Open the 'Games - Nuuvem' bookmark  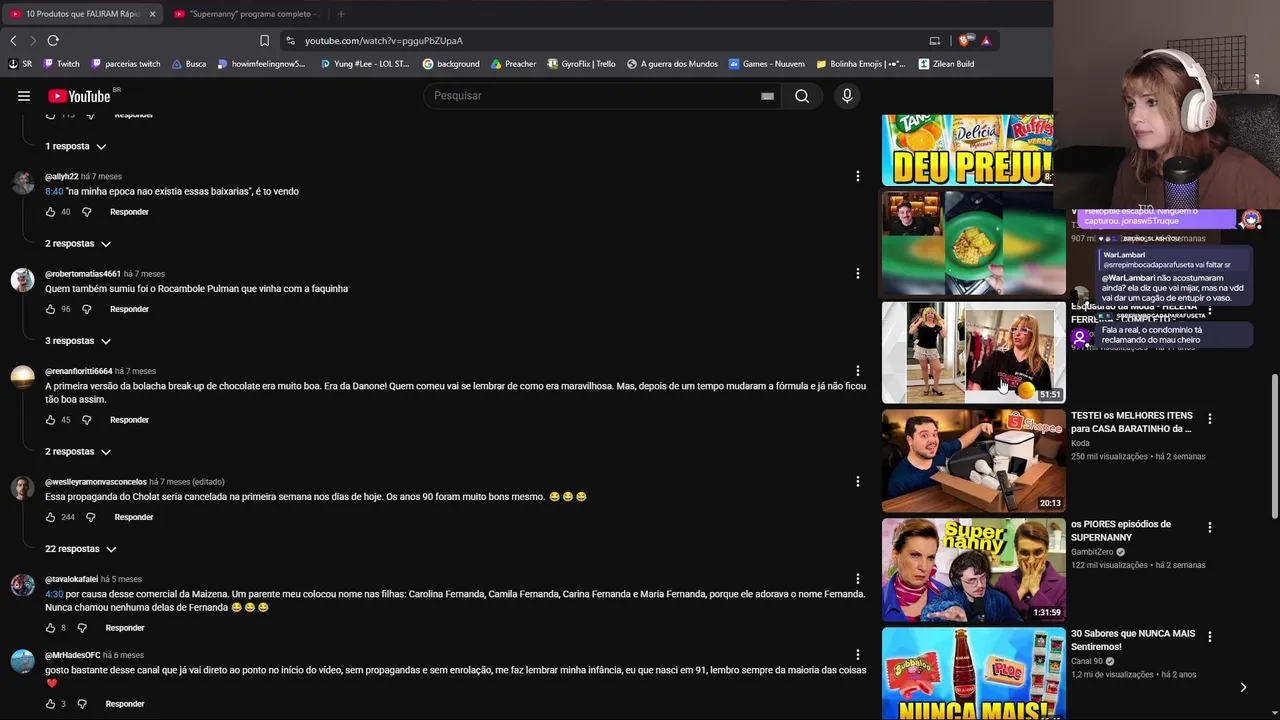tap(766, 64)
